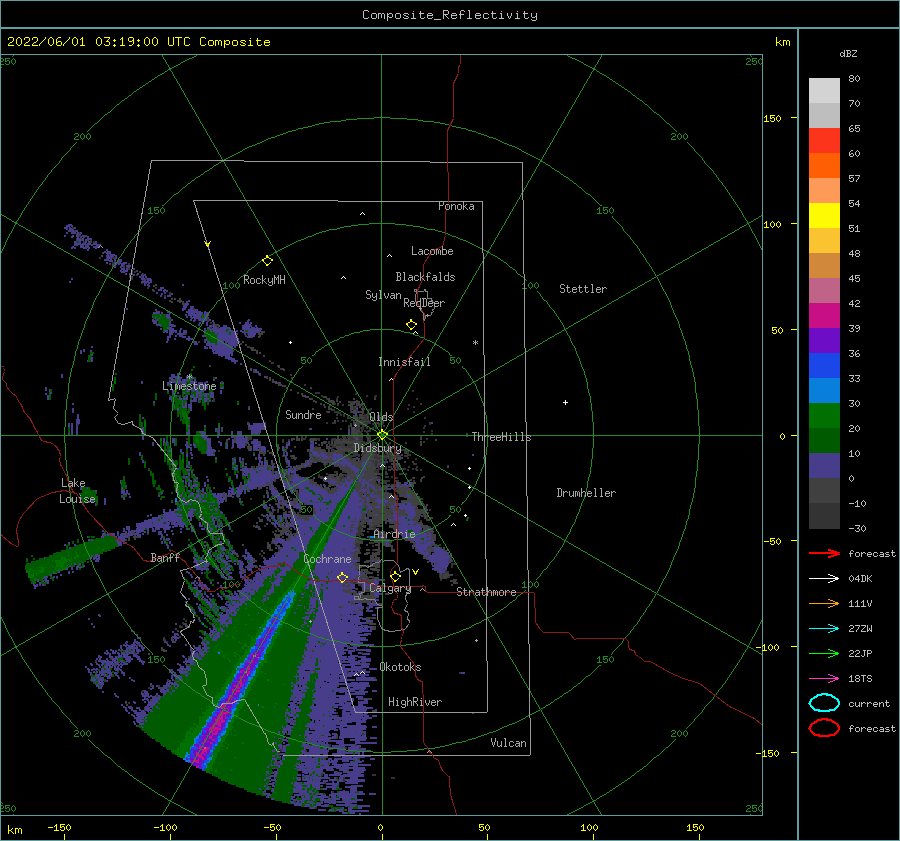
Task: Click the Calgary city label
Action: tap(390, 588)
